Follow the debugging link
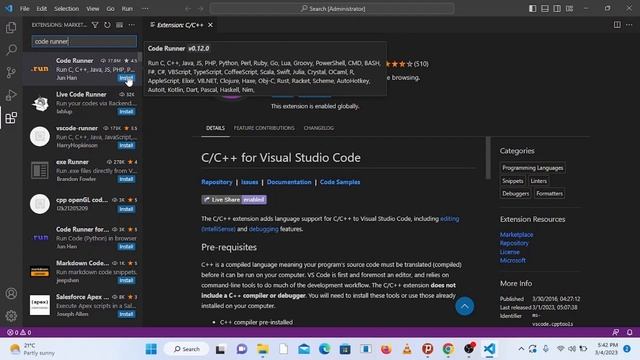640x360 pixels. pos(263,229)
